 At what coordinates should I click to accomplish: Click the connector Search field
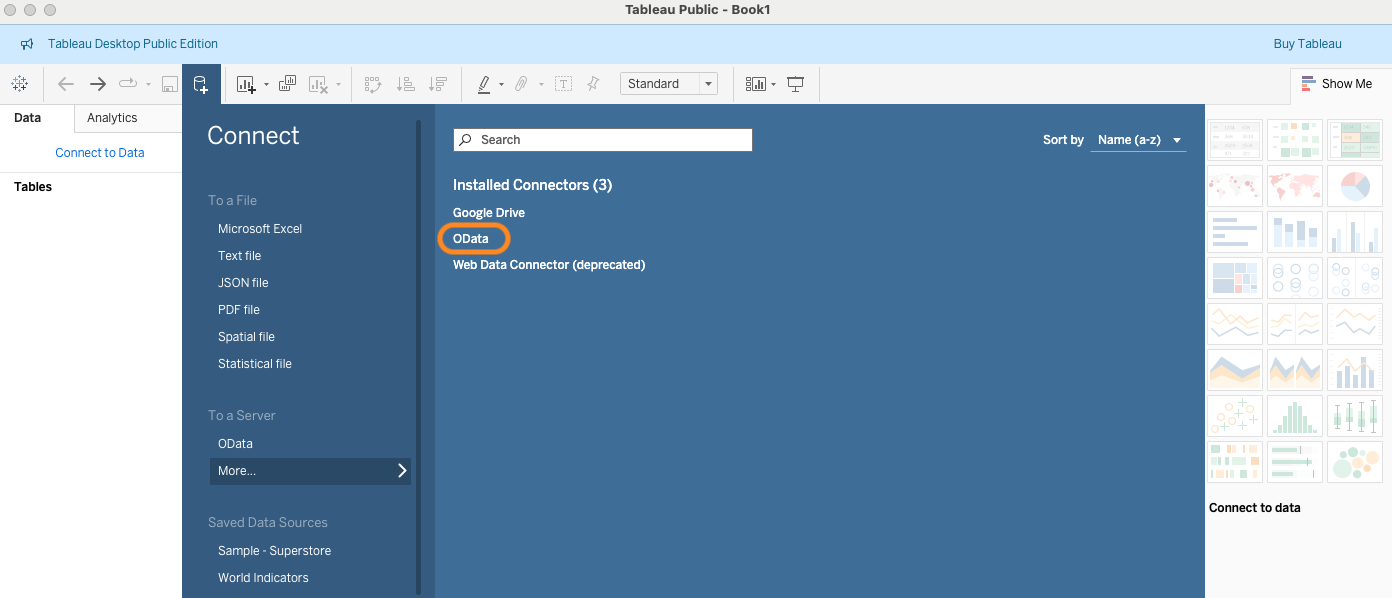tap(603, 140)
